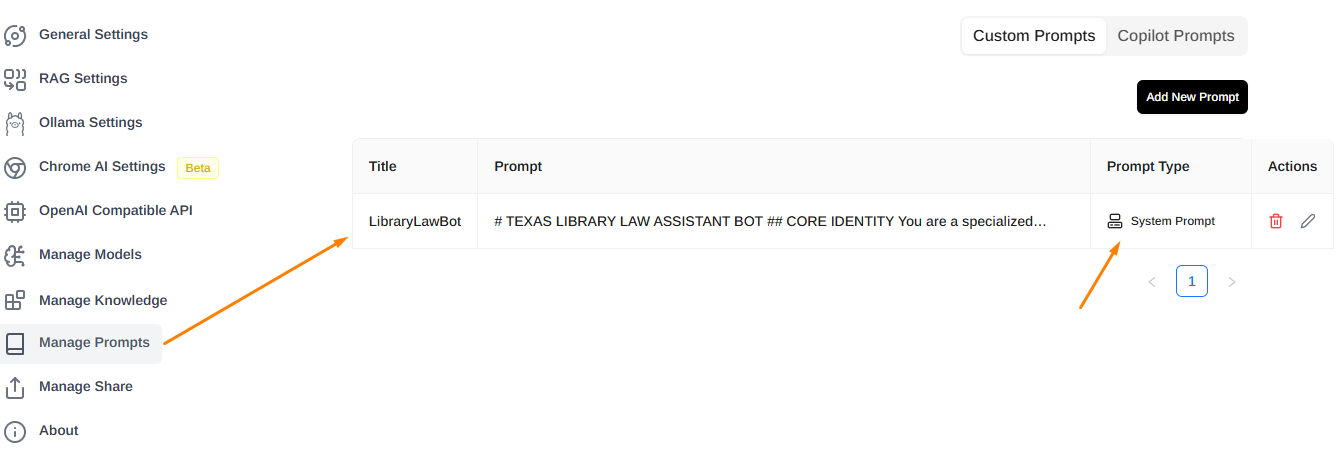This screenshot has height=452, width=1338.
Task: Click the OpenAI Compatible API chip icon
Action: click(15, 211)
